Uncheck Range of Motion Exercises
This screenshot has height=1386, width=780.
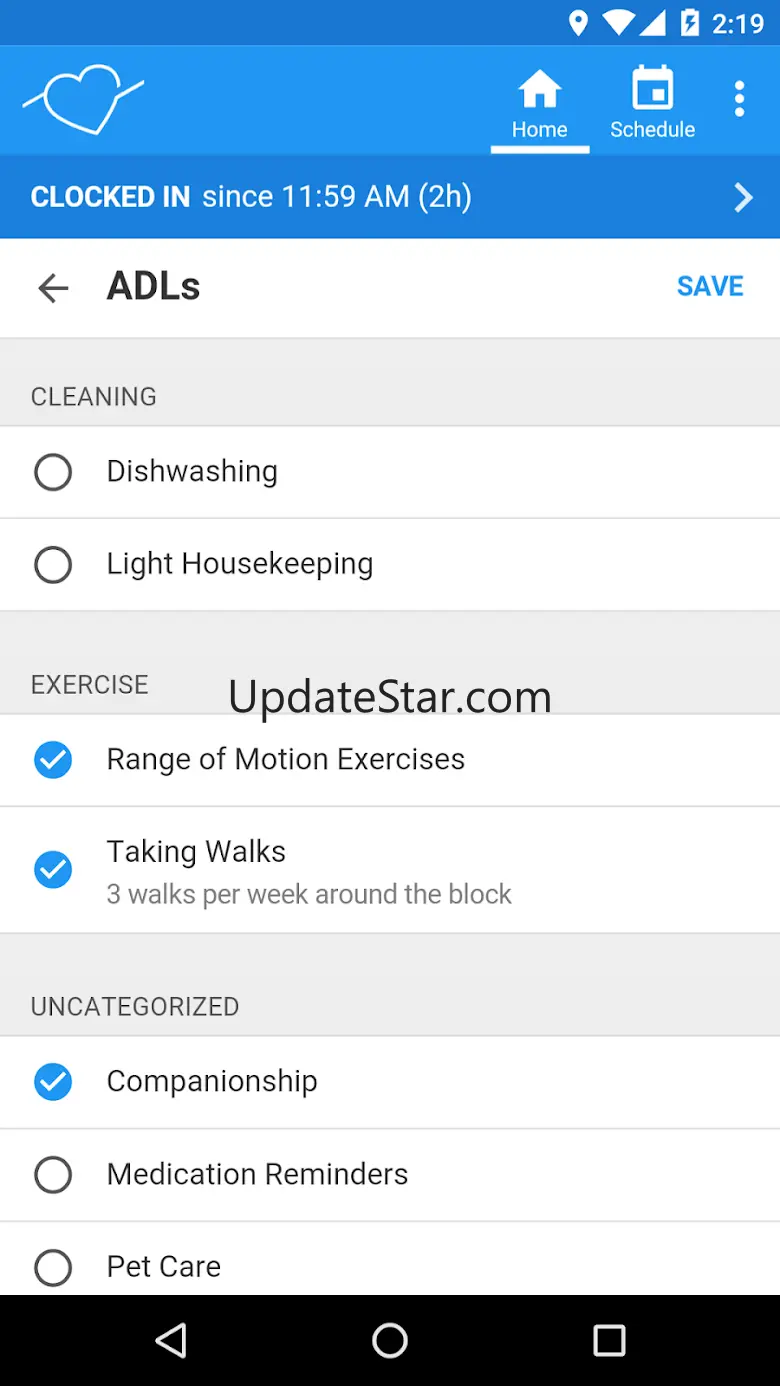point(53,760)
